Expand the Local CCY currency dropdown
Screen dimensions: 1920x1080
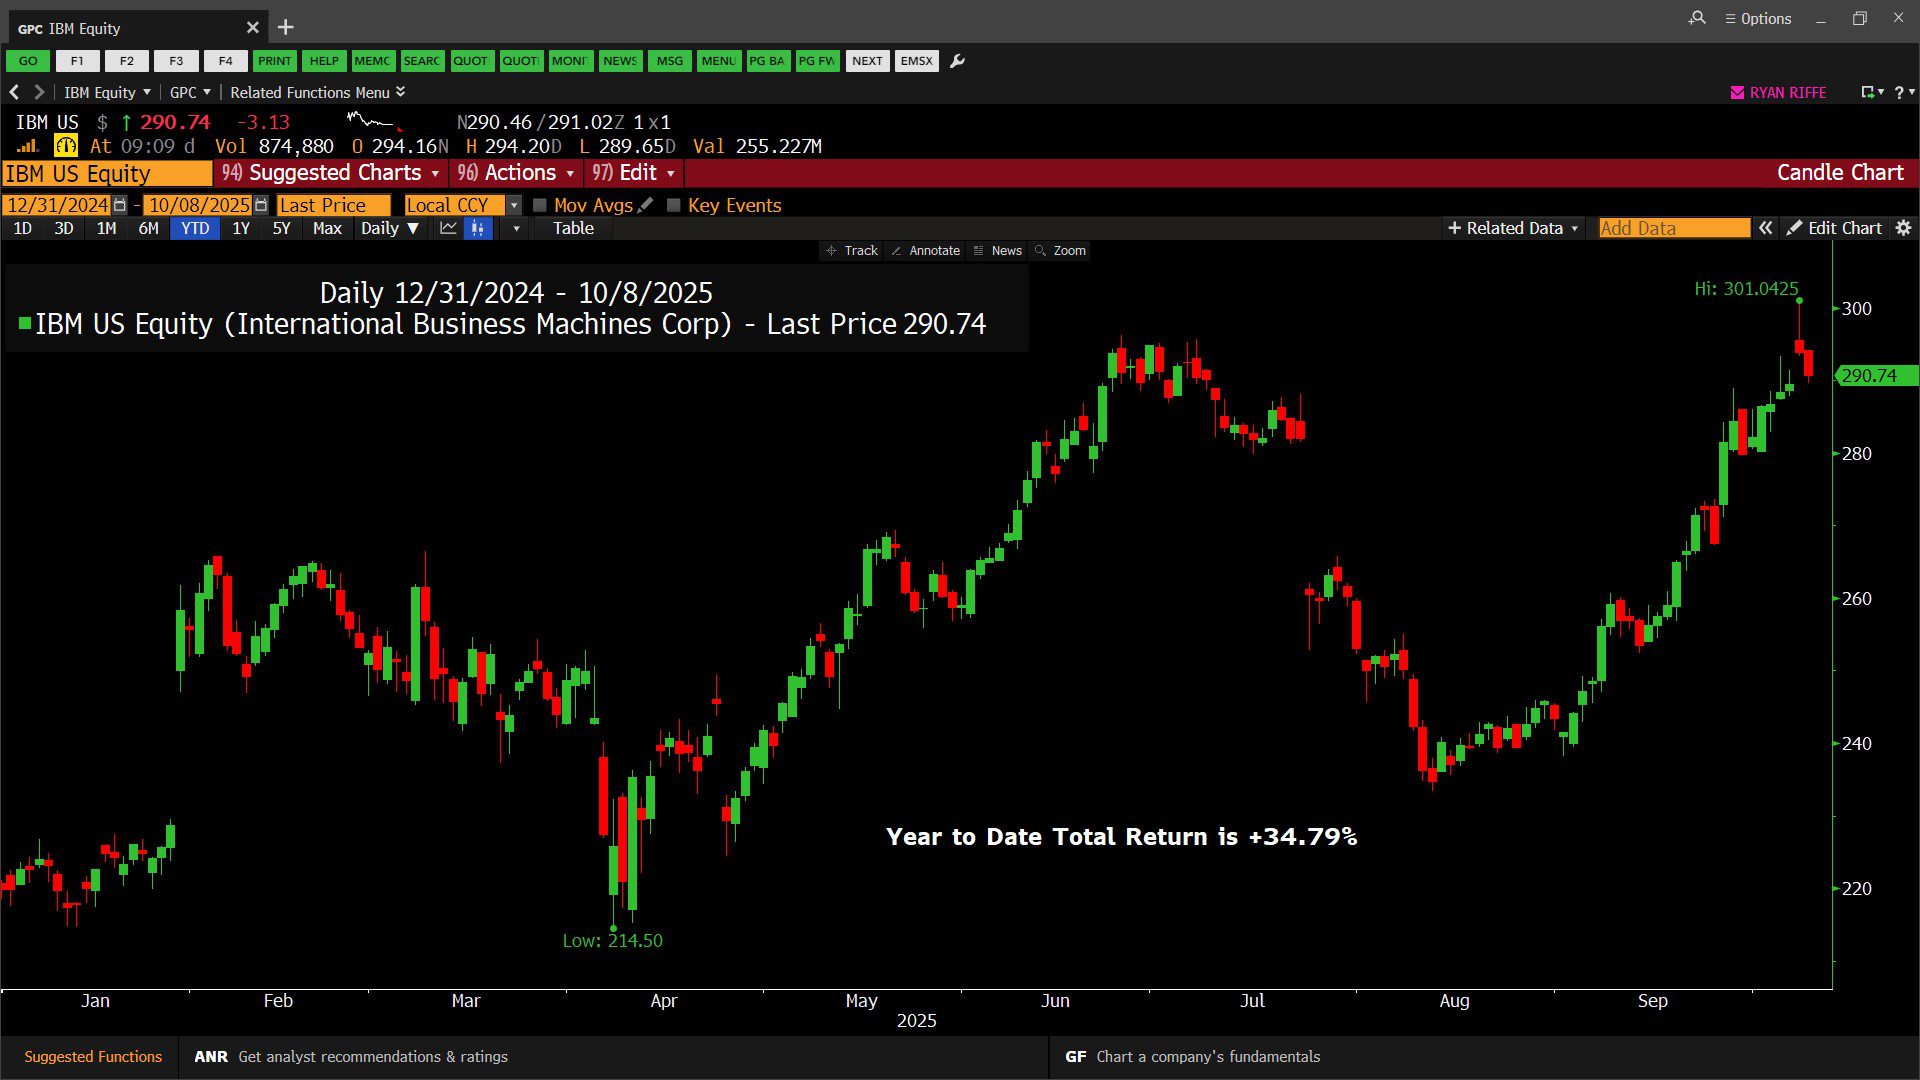[x=514, y=205]
